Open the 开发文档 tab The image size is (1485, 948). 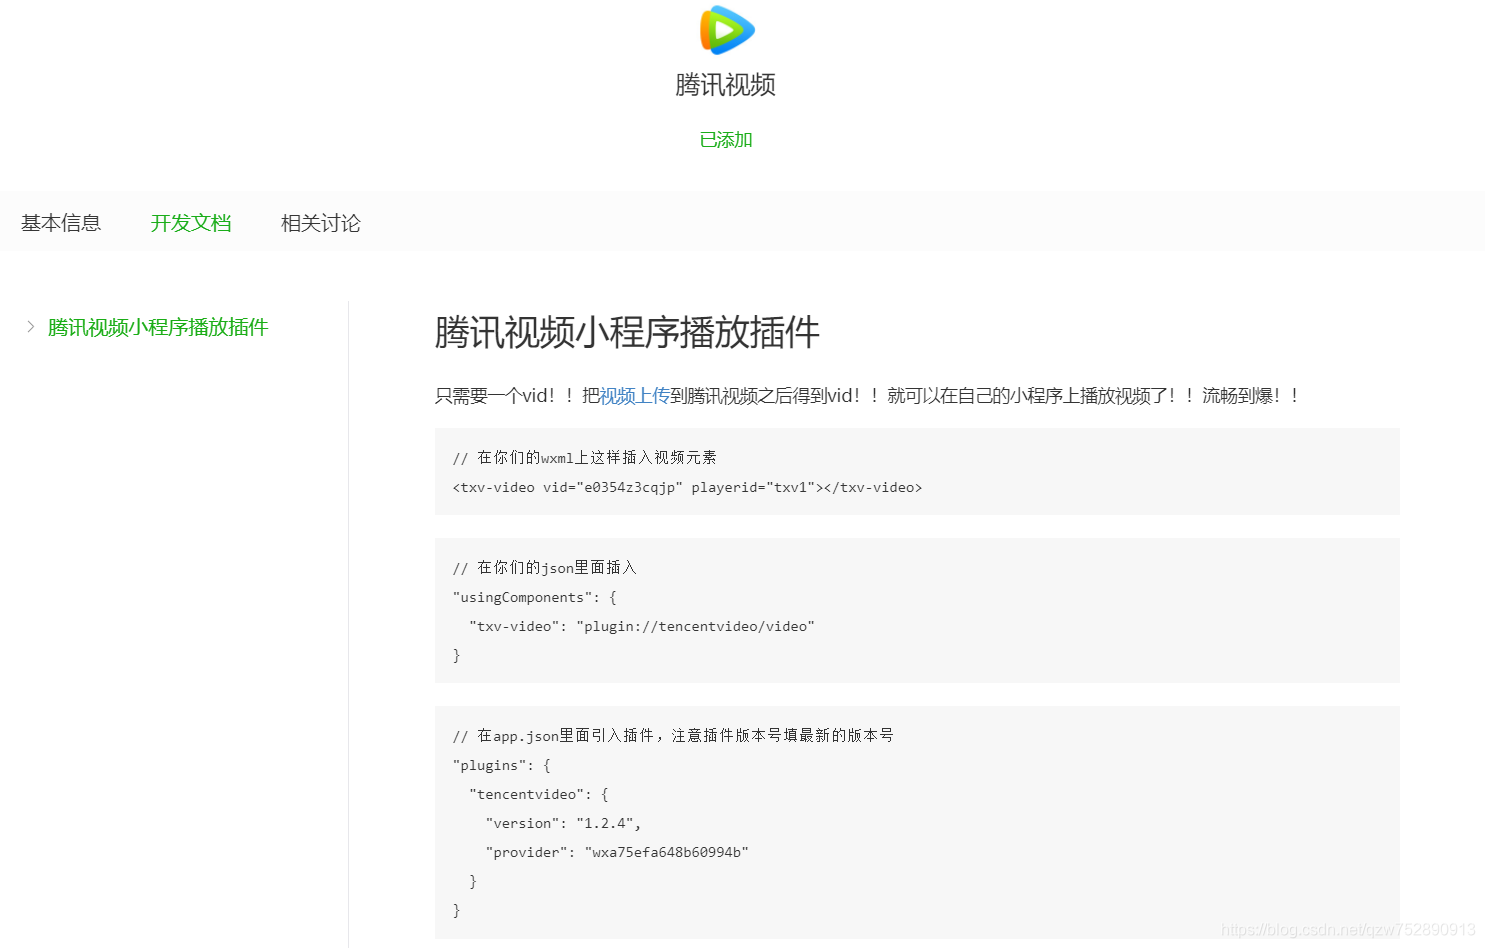coord(191,223)
